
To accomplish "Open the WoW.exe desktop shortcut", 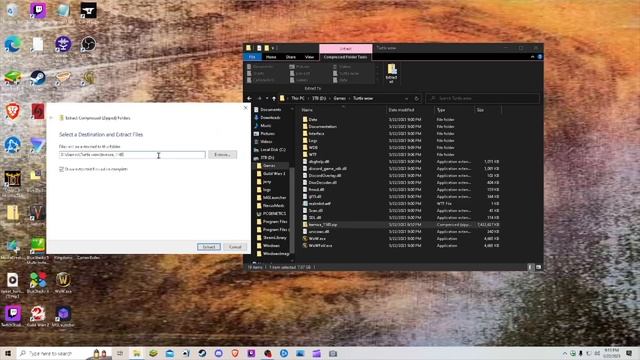I will (63, 282).
